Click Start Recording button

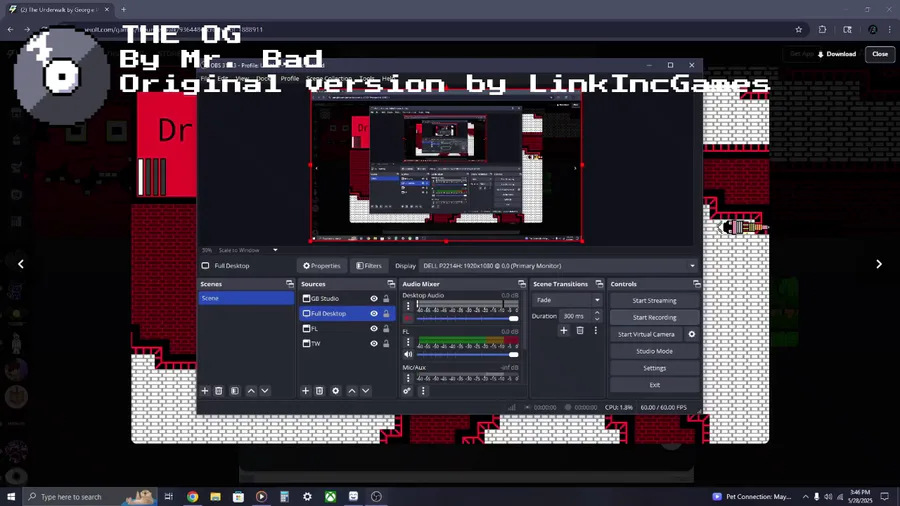pos(654,317)
